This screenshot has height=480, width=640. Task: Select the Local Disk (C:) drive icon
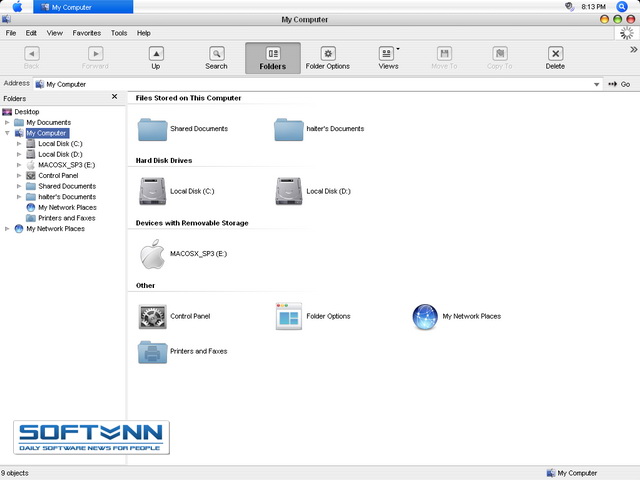(x=152, y=191)
